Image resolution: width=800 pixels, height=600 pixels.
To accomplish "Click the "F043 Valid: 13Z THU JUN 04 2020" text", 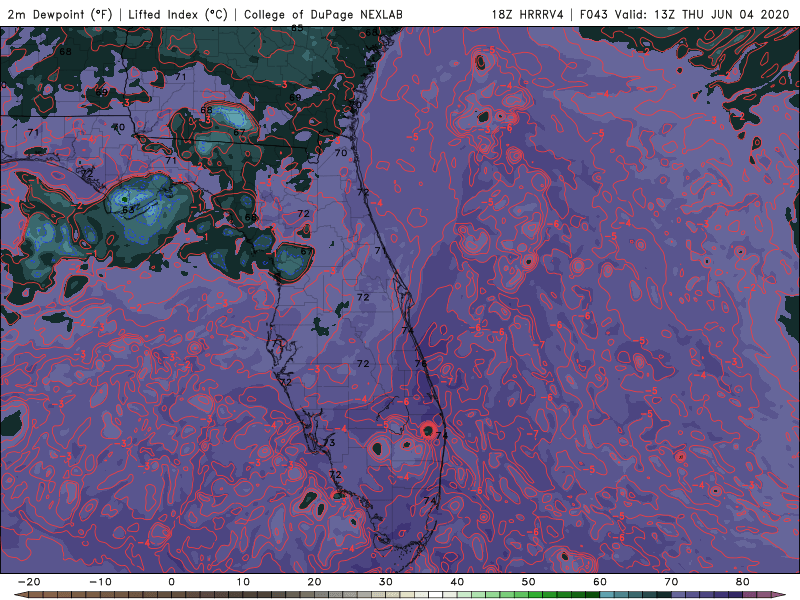I will point(685,14).
